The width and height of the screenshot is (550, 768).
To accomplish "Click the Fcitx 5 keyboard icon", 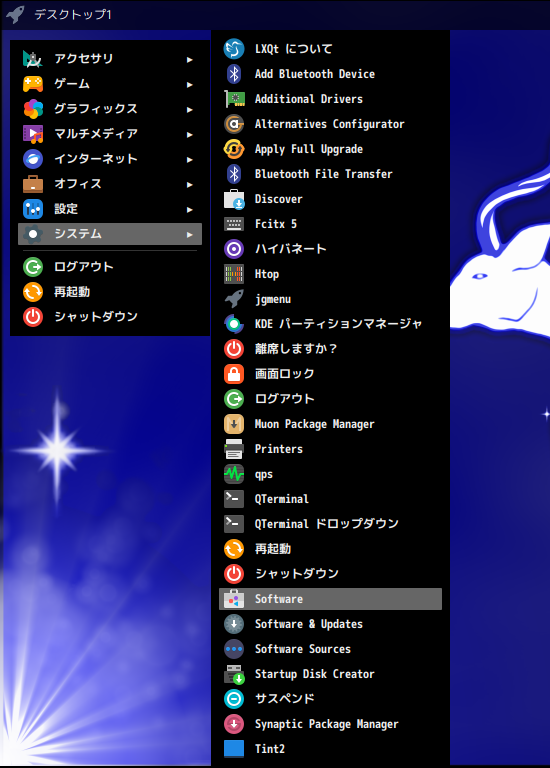I will coord(234,224).
